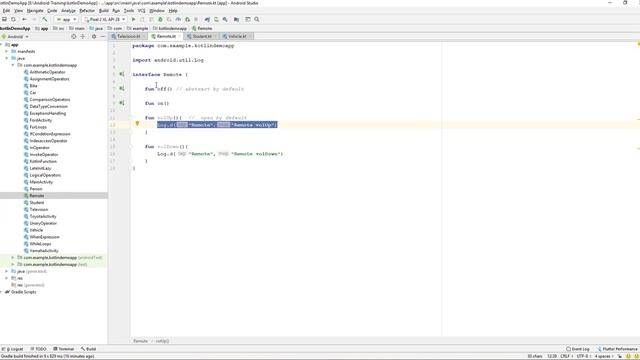This screenshot has height=360, width=640.
Task: Open the View menu
Action: (x=18, y=11)
